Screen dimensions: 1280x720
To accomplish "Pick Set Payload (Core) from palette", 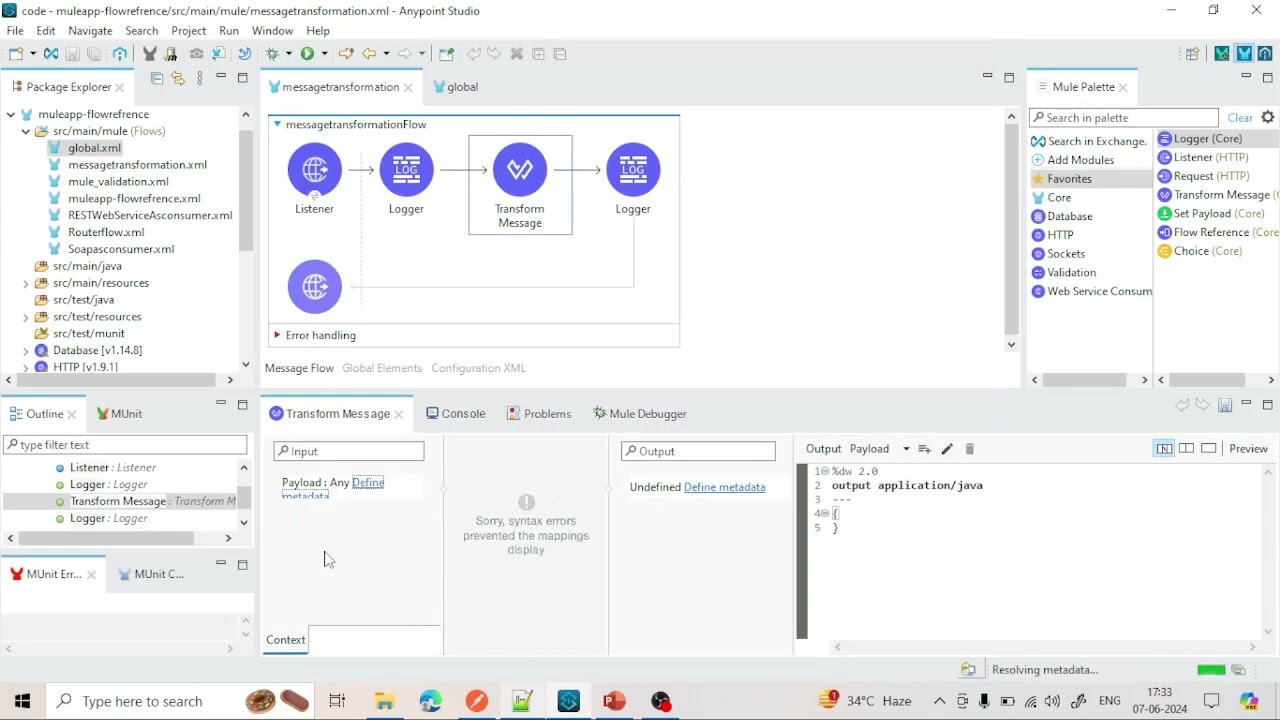I will click(1211, 213).
